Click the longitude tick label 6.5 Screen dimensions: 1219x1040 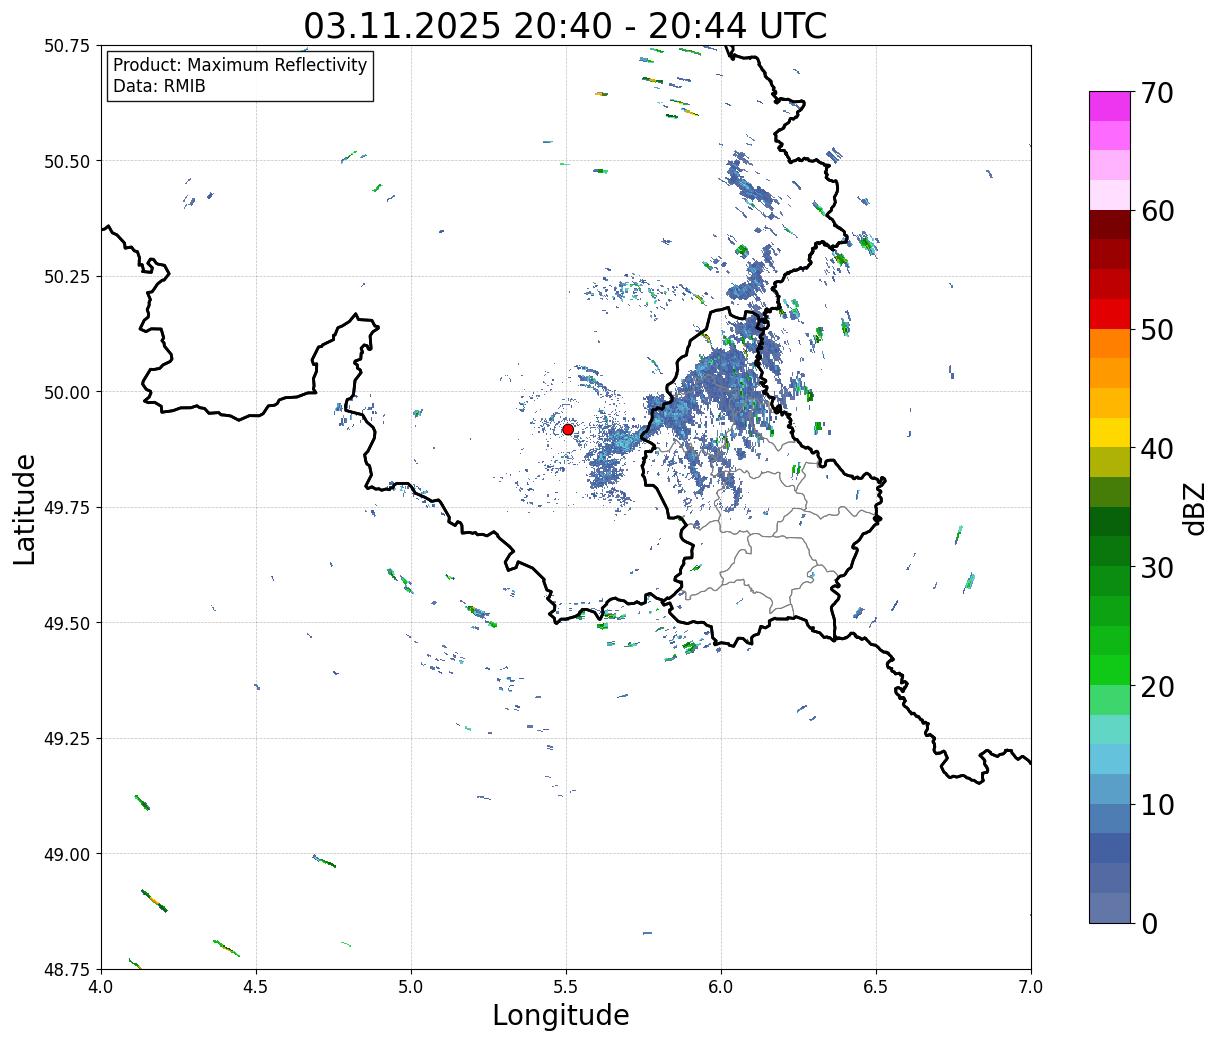[x=876, y=987]
